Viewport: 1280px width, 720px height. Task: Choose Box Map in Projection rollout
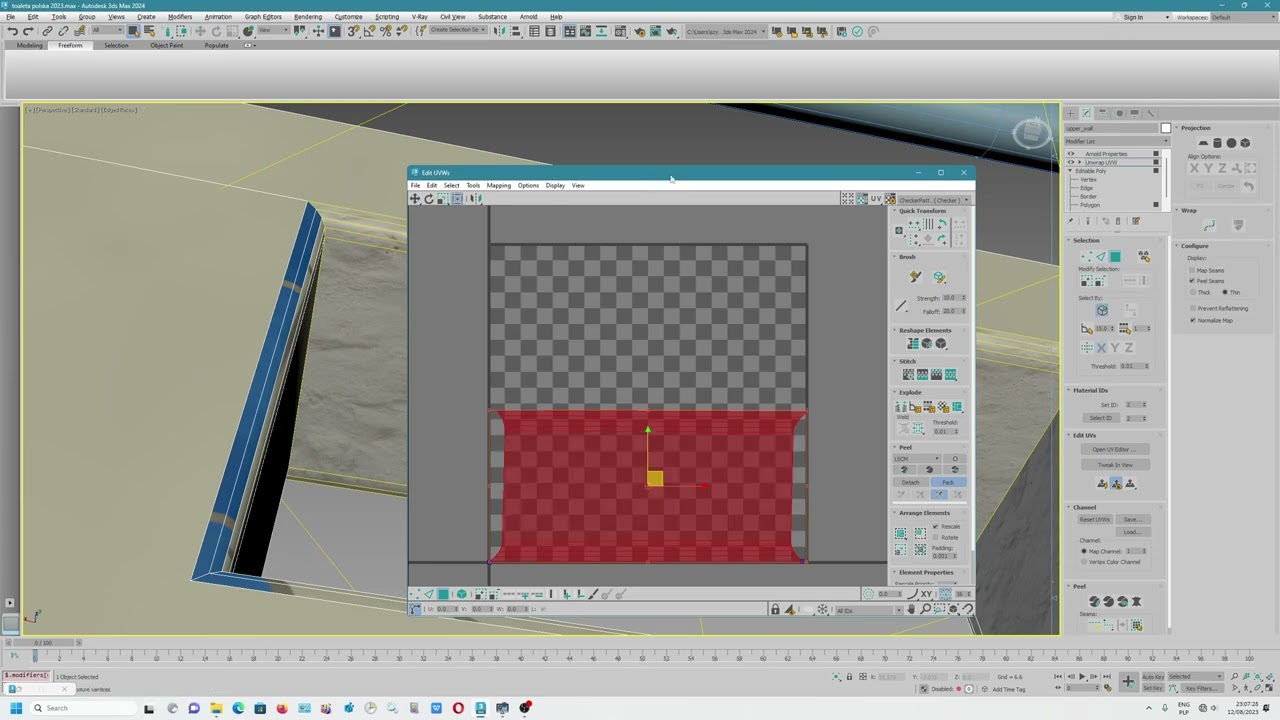pyautogui.click(x=1245, y=143)
